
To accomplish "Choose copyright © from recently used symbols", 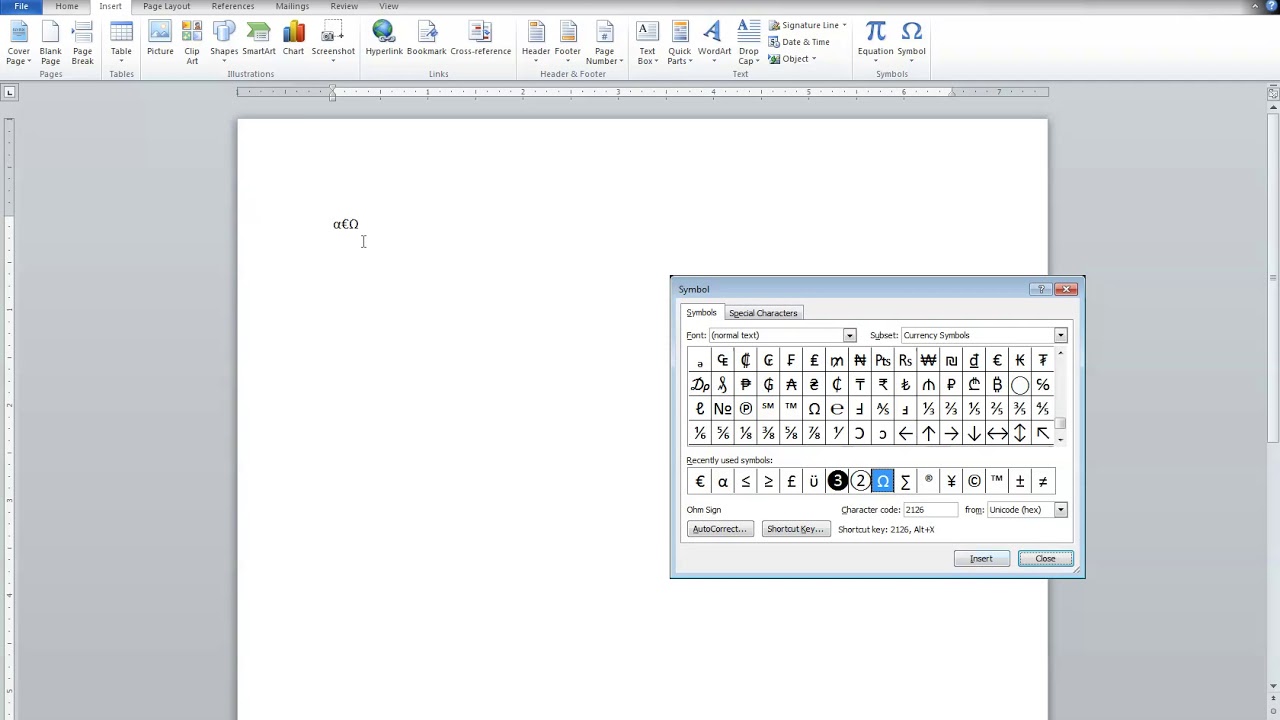I will click(x=974, y=482).
